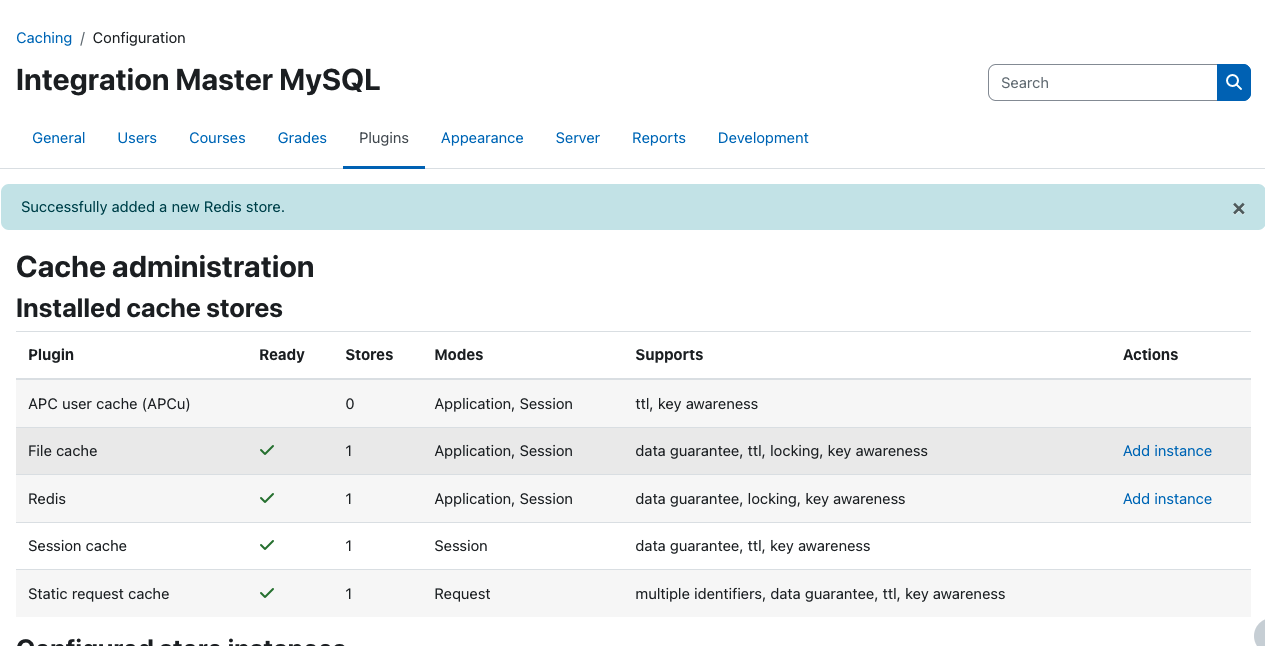Switch to the Courses tab
Viewport: 1265px width, 646px height.
click(x=217, y=138)
